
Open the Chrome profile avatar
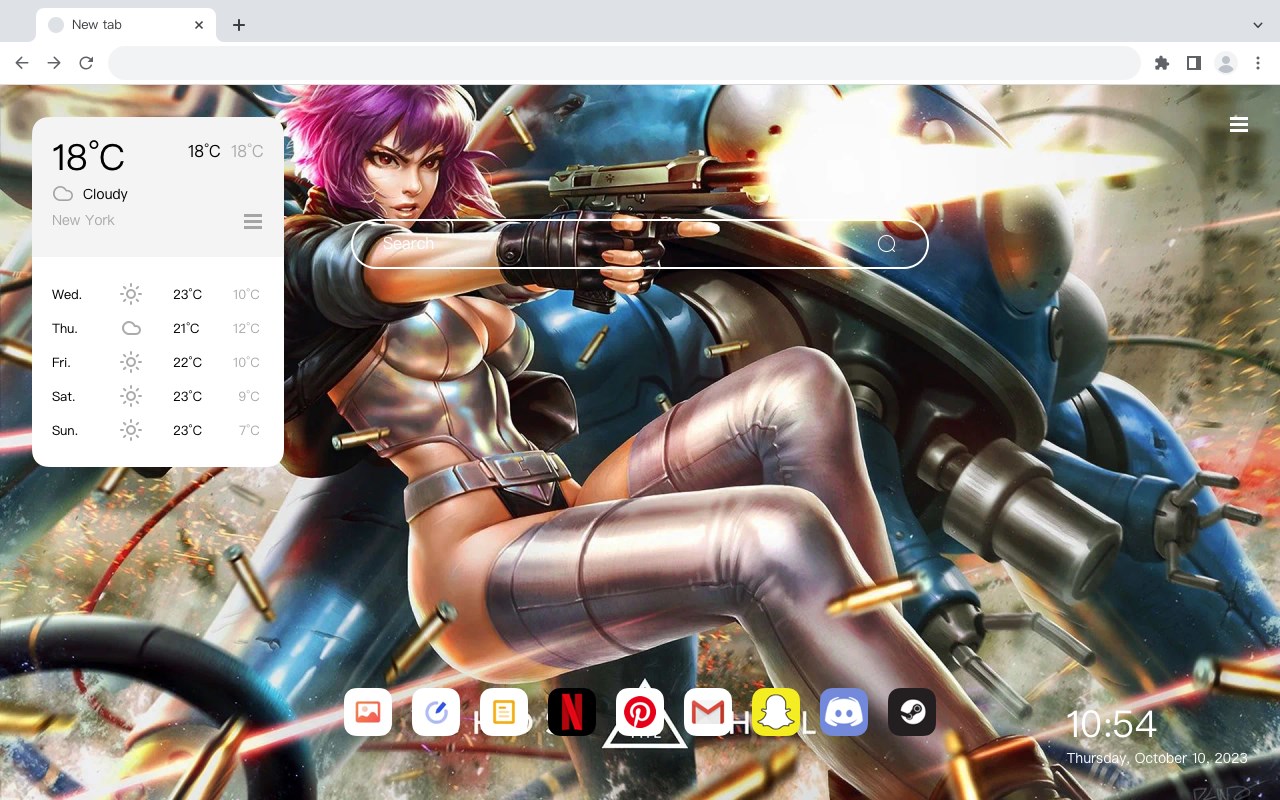(x=1226, y=63)
